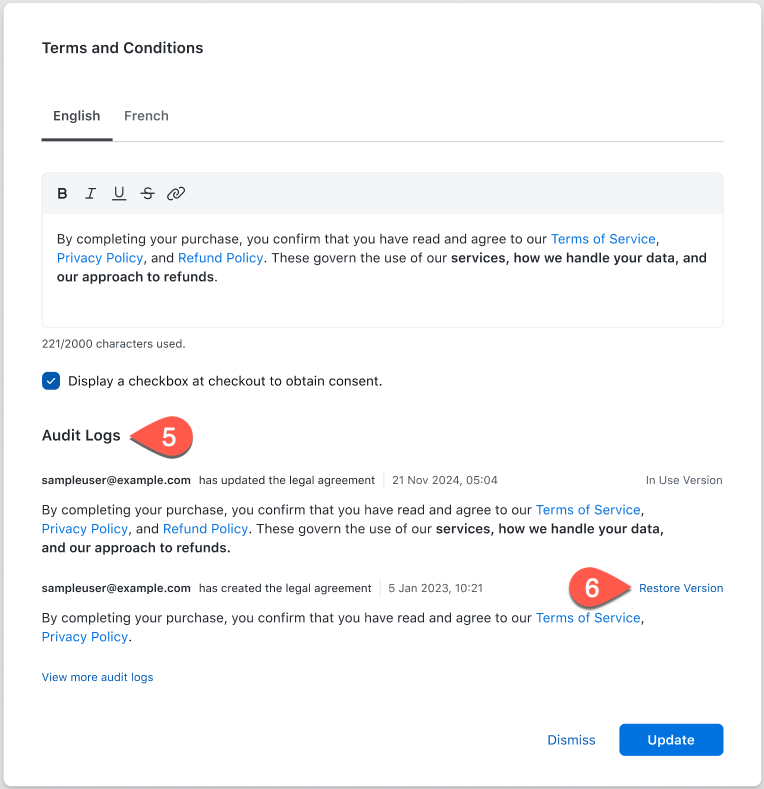
Task: Switch to the French tab
Action: pyautogui.click(x=146, y=116)
